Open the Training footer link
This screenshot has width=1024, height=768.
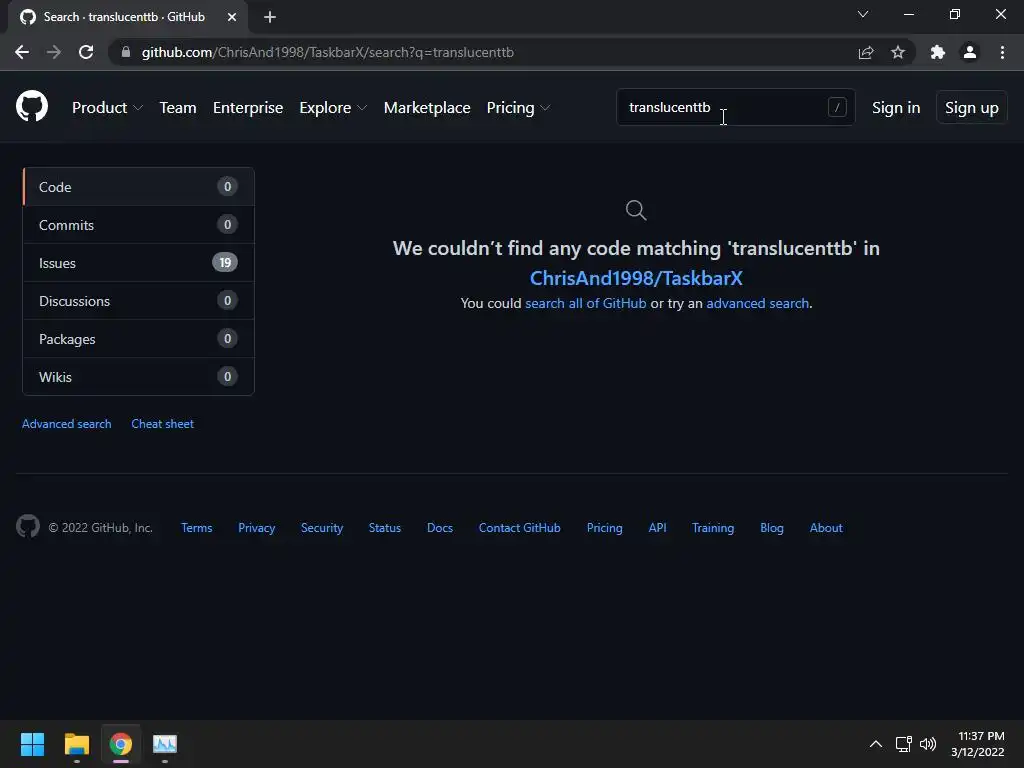point(713,528)
